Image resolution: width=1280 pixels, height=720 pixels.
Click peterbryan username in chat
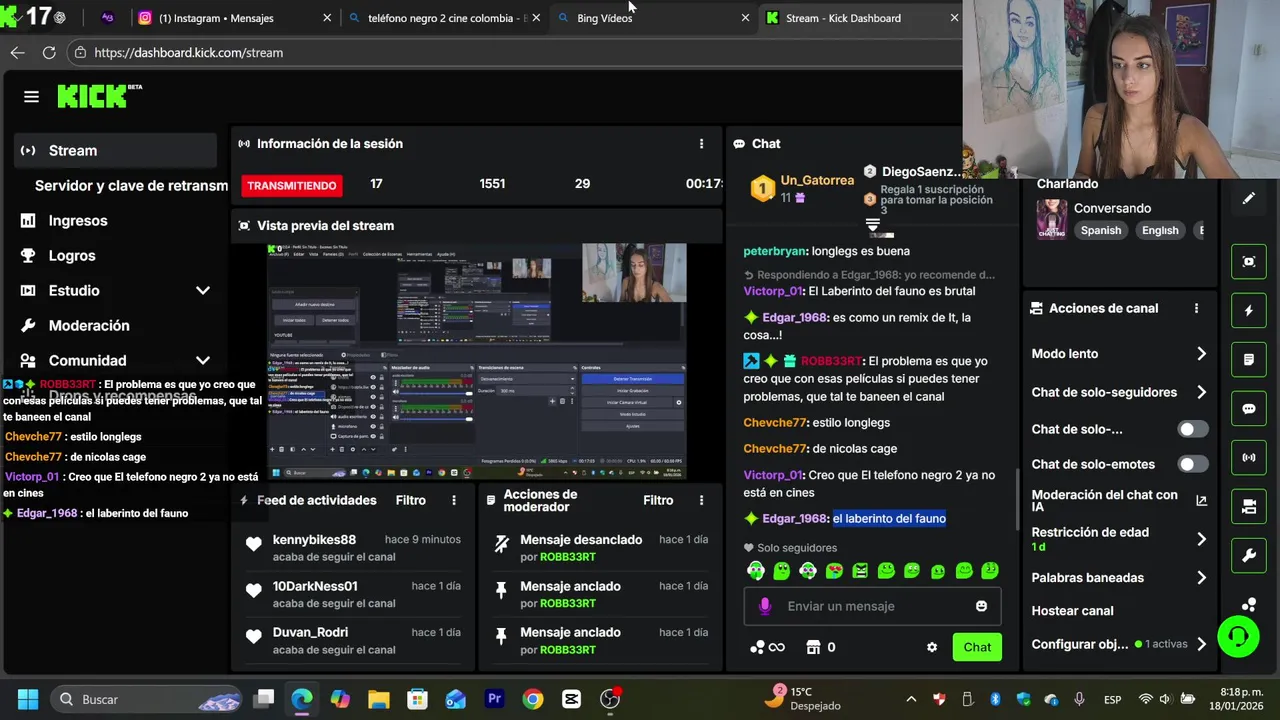[774, 251]
